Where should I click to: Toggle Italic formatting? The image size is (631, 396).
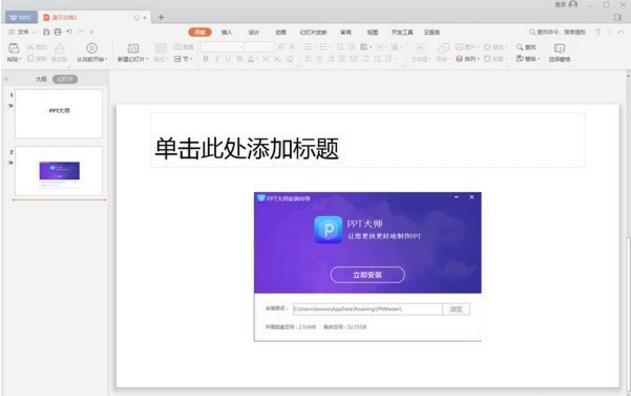(217, 59)
